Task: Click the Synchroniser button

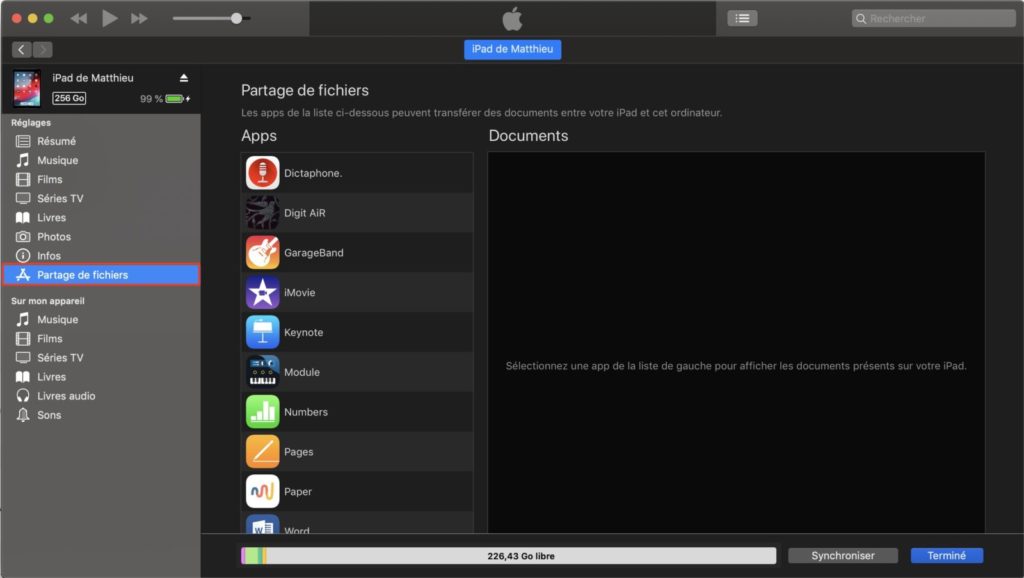Action: (842, 556)
